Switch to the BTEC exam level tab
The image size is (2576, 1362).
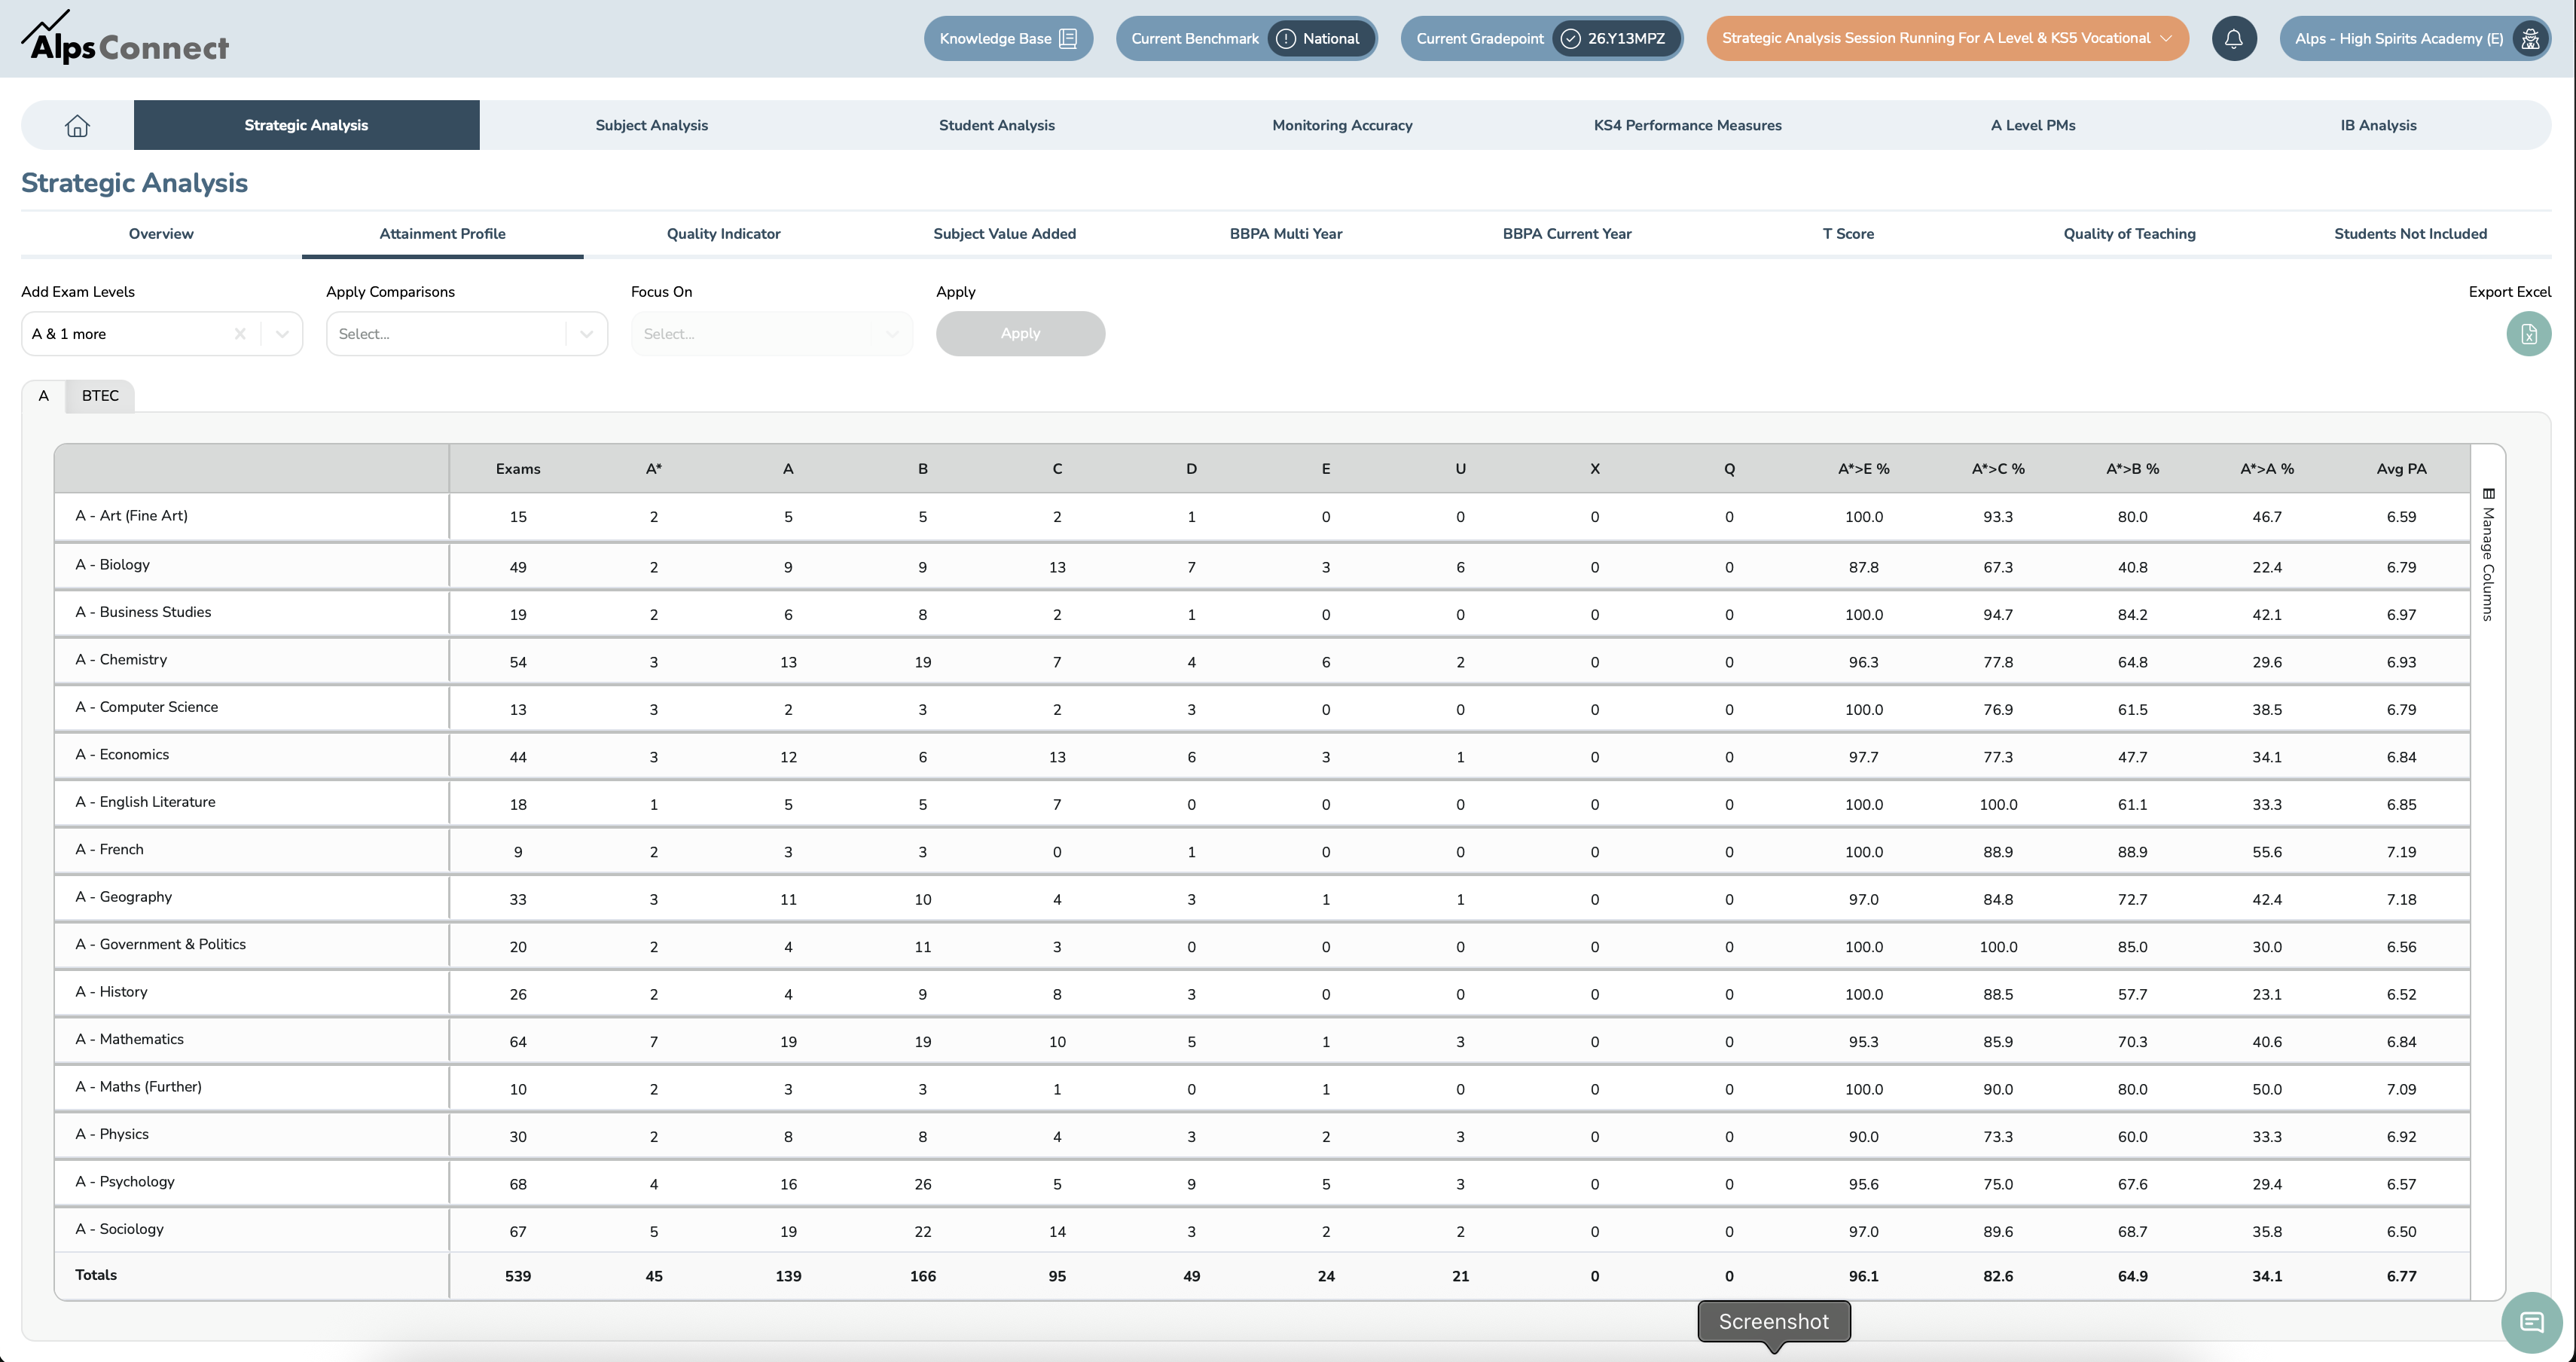point(100,396)
